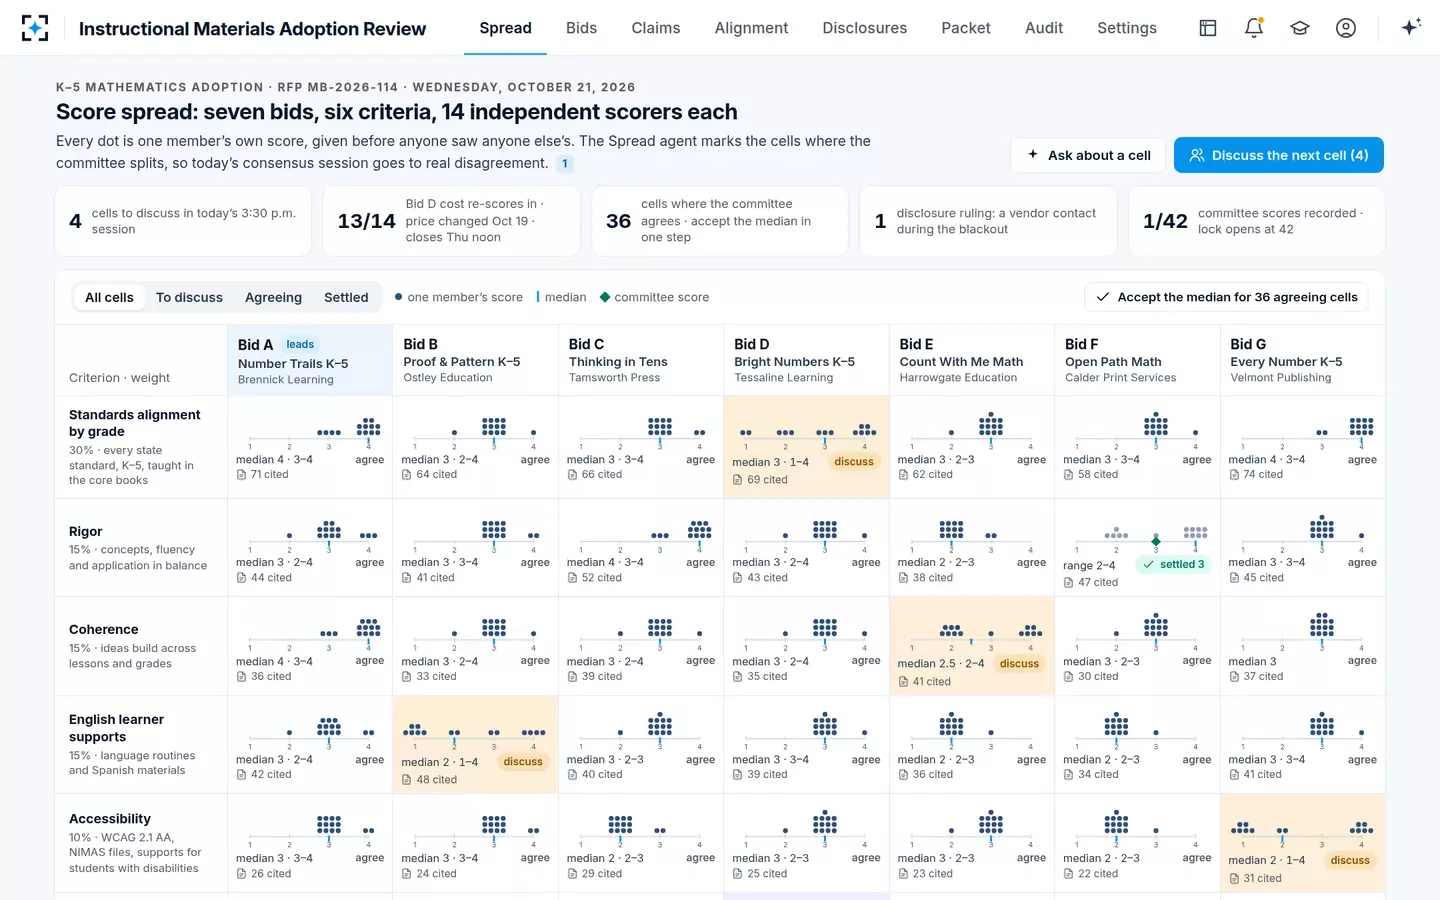Switch to the Bids tab
This screenshot has height=900, width=1440.
click(581, 28)
